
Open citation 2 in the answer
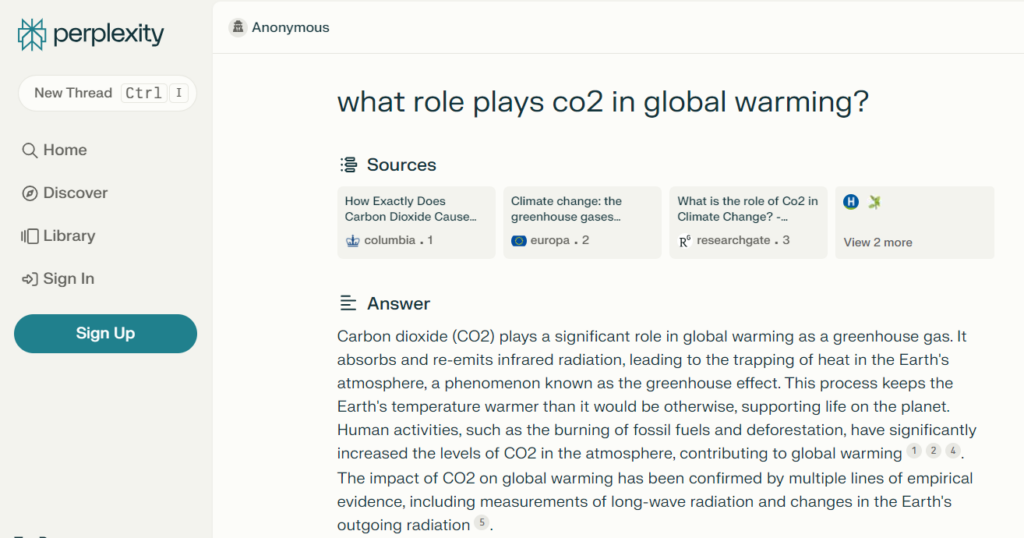tap(933, 451)
